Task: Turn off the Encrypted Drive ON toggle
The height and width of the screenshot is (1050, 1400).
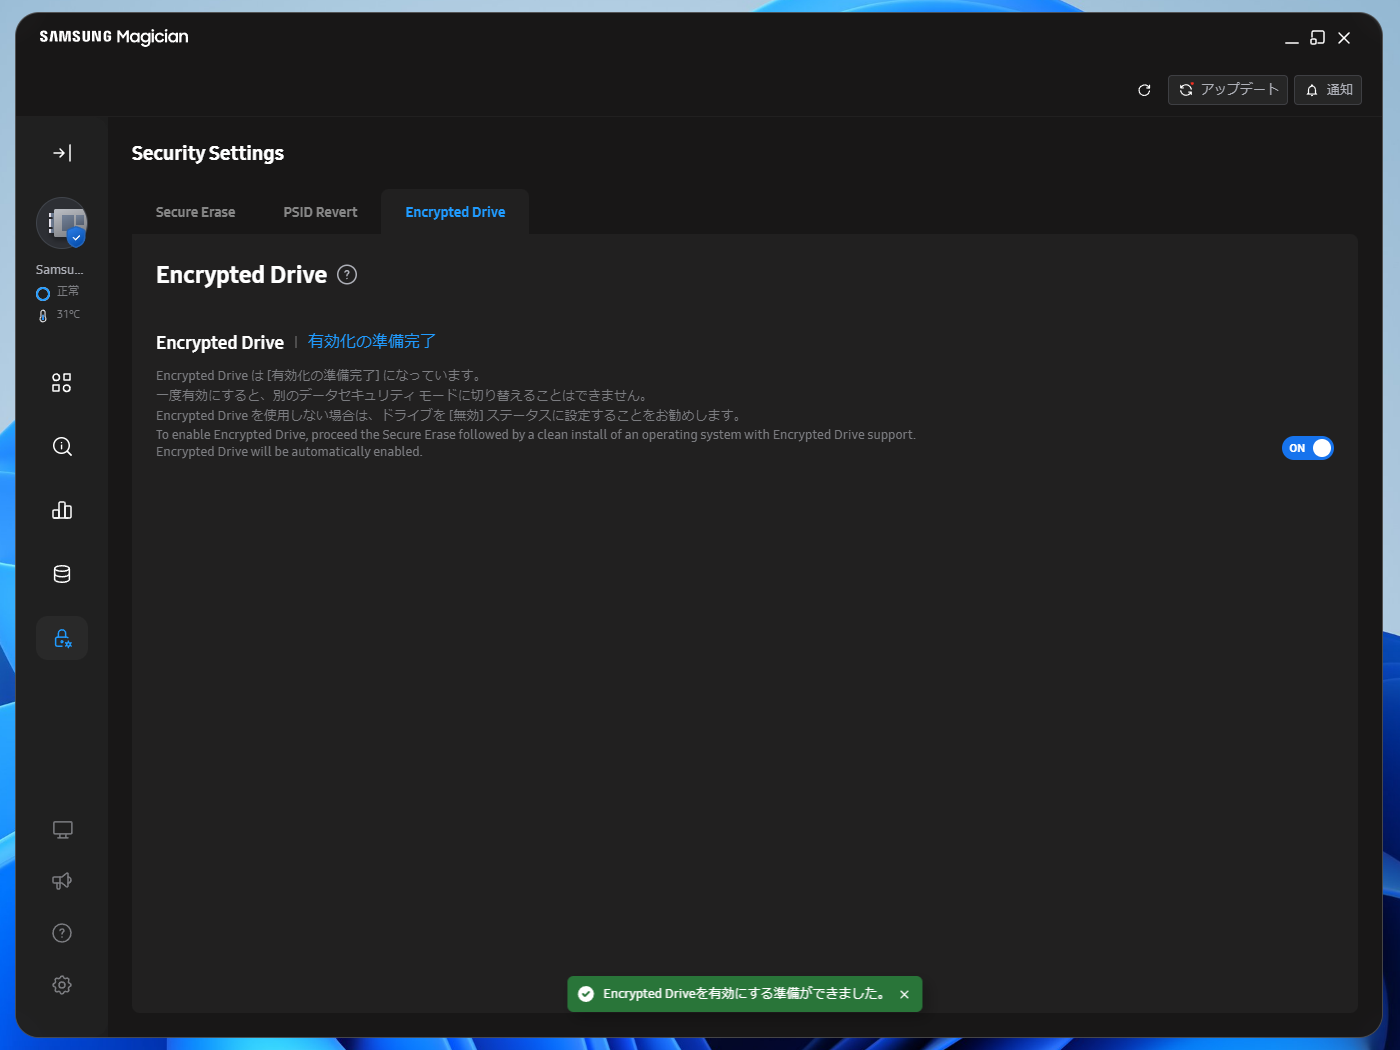Action: coord(1308,448)
